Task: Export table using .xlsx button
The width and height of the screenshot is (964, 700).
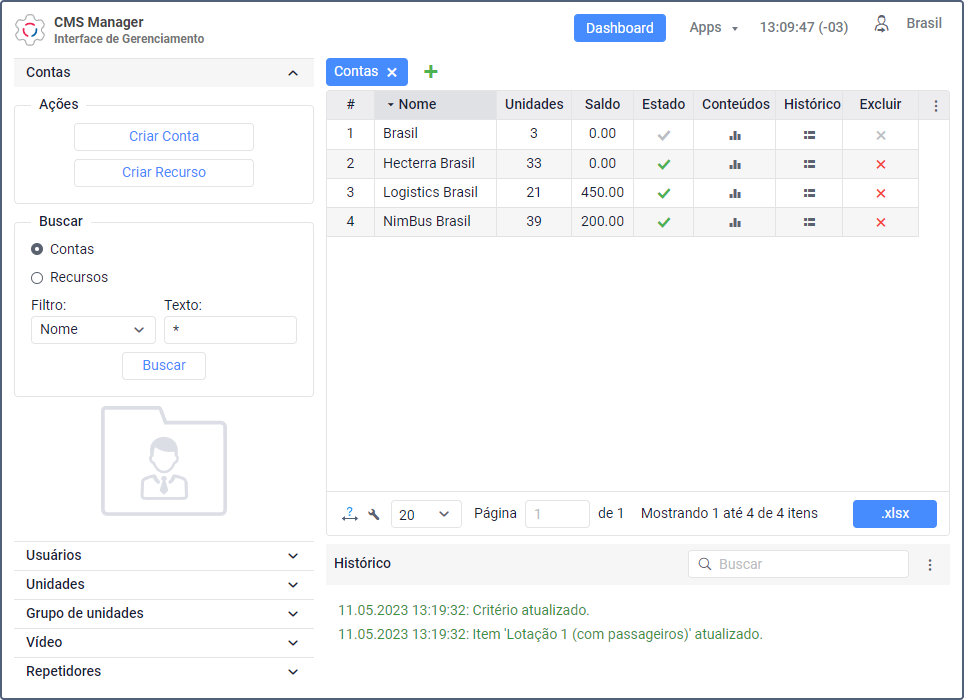Action: tap(894, 514)
